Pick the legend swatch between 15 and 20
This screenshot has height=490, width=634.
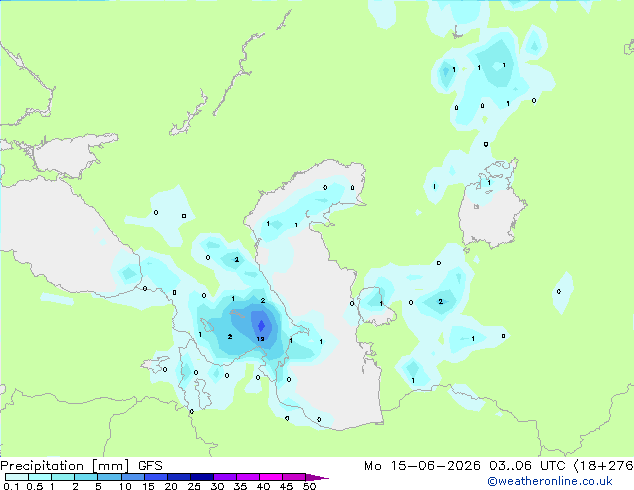coord(155,477)
